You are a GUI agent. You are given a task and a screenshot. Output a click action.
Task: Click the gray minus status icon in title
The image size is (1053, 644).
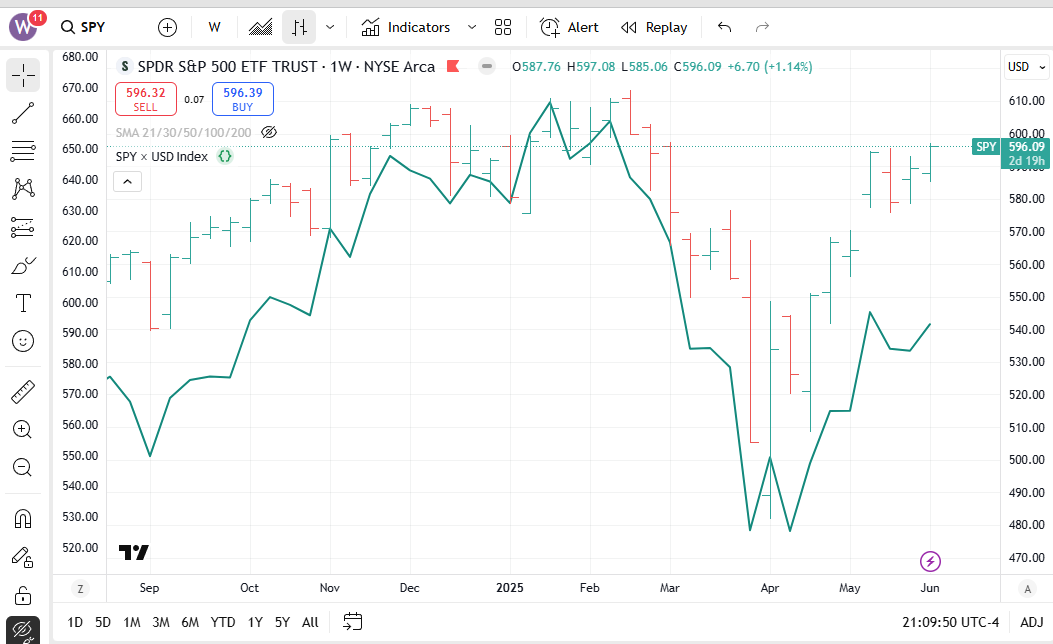tap(487, 66)
